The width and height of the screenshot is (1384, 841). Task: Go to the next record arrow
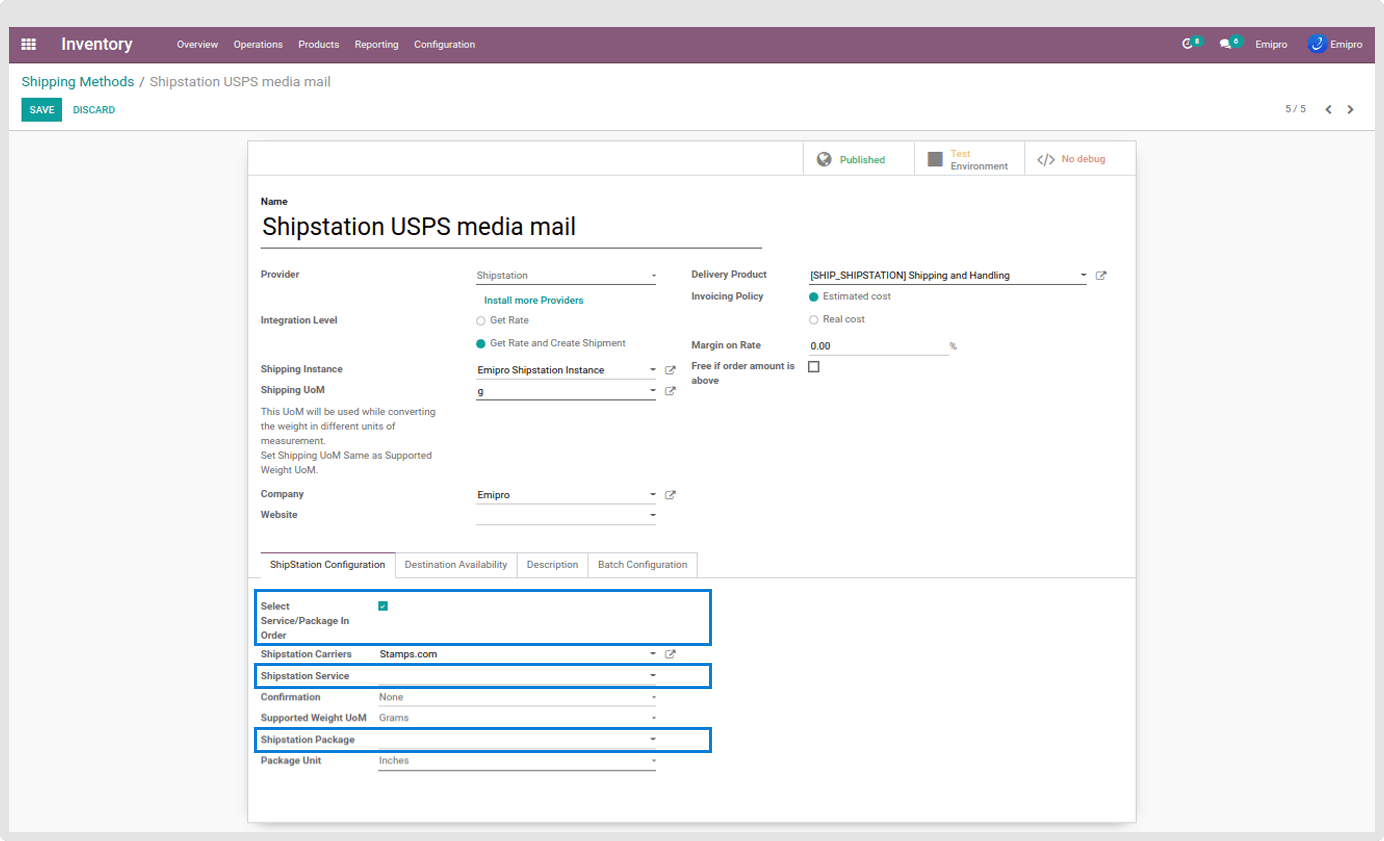pyautogui.click(x=1350, y=109)
